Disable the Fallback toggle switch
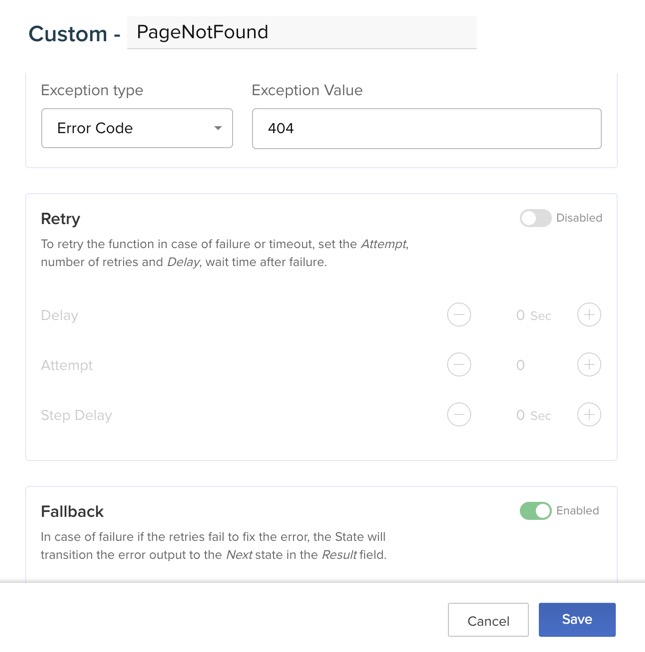Screen dimensions: 645x652 coord(535,511)
